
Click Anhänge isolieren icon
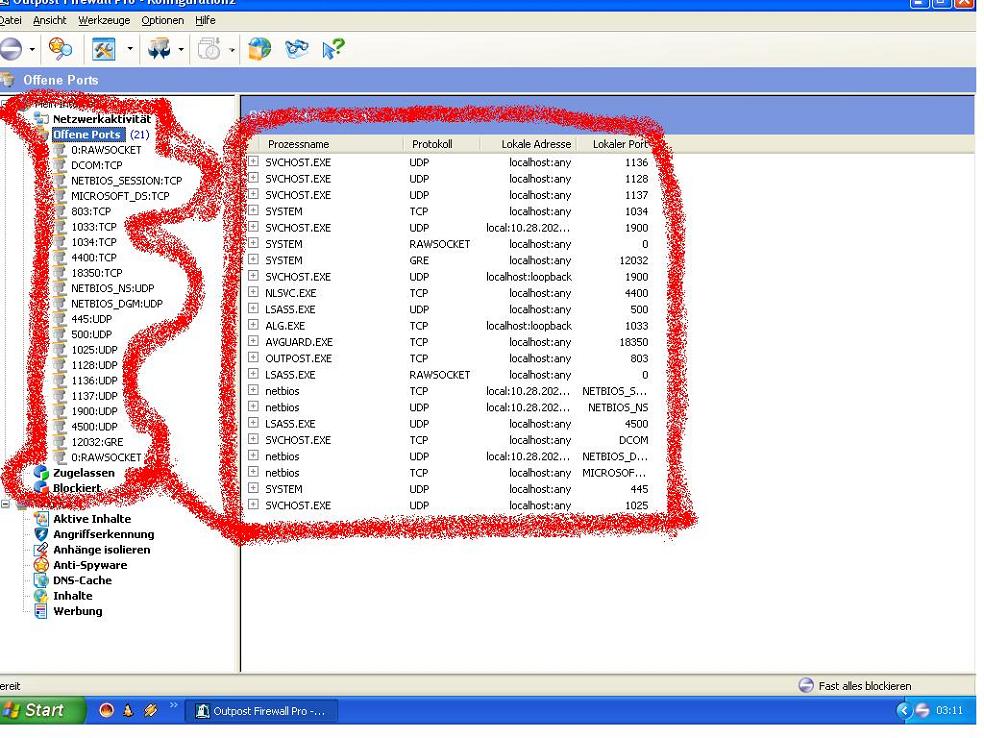(x=41, y=550)
